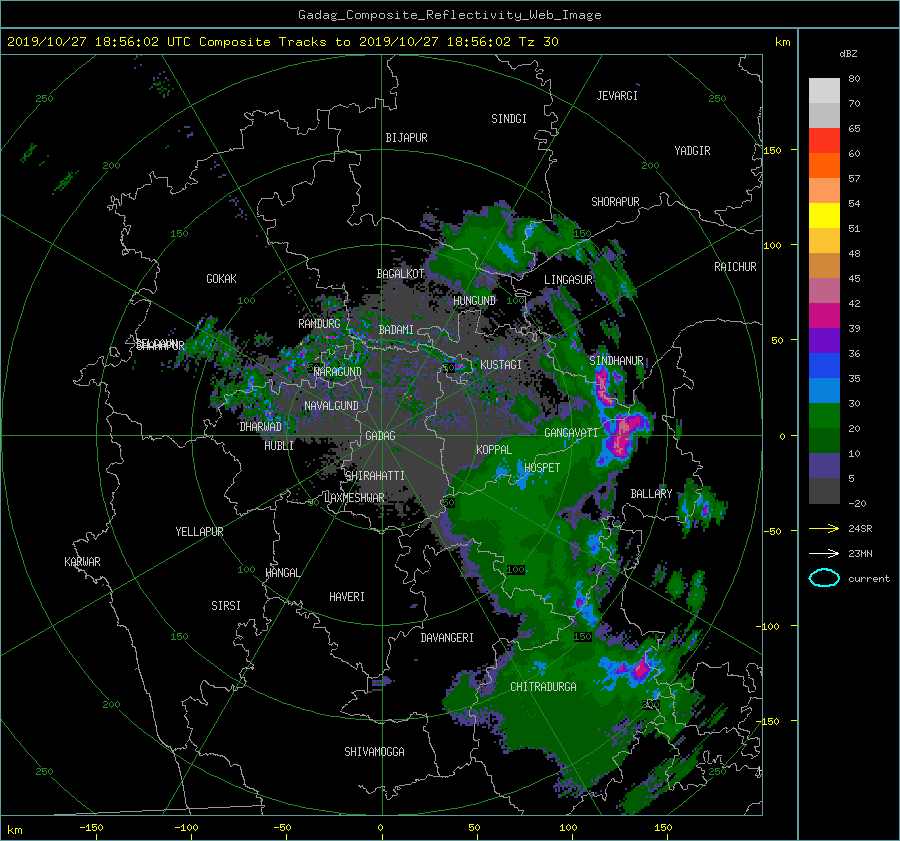Select the SHIRAHATTI city label

(x=375, y=476)
